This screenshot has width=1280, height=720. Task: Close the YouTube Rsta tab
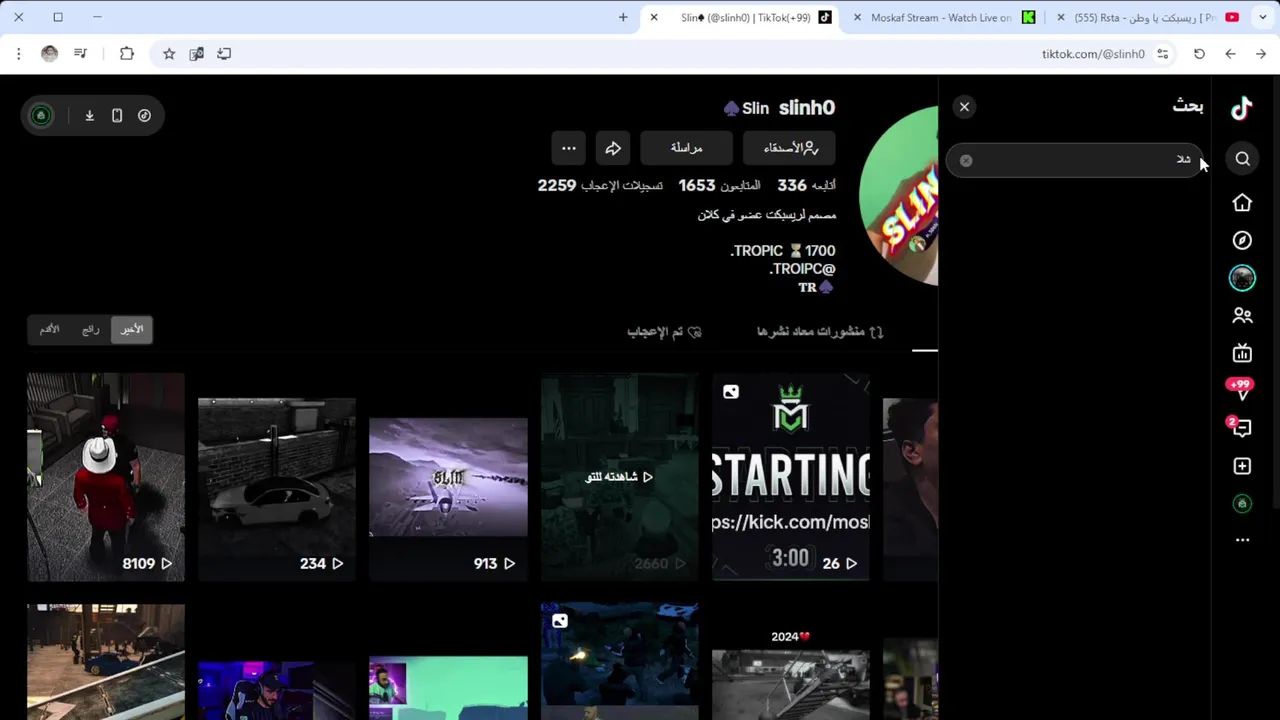tap(1061, 17)
